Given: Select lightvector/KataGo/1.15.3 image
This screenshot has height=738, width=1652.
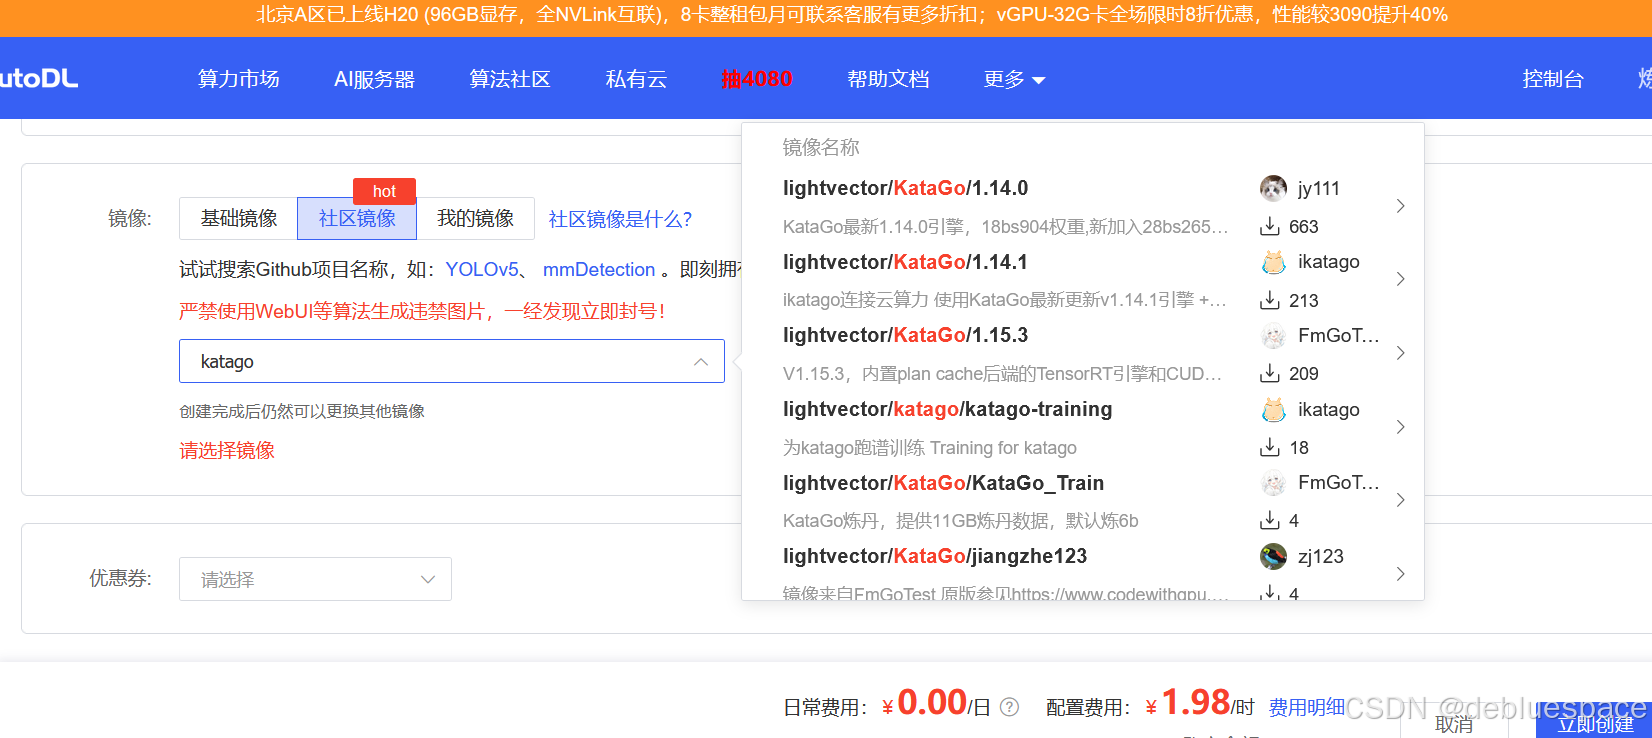Looking at the screenshot, I should click(905, 335).
